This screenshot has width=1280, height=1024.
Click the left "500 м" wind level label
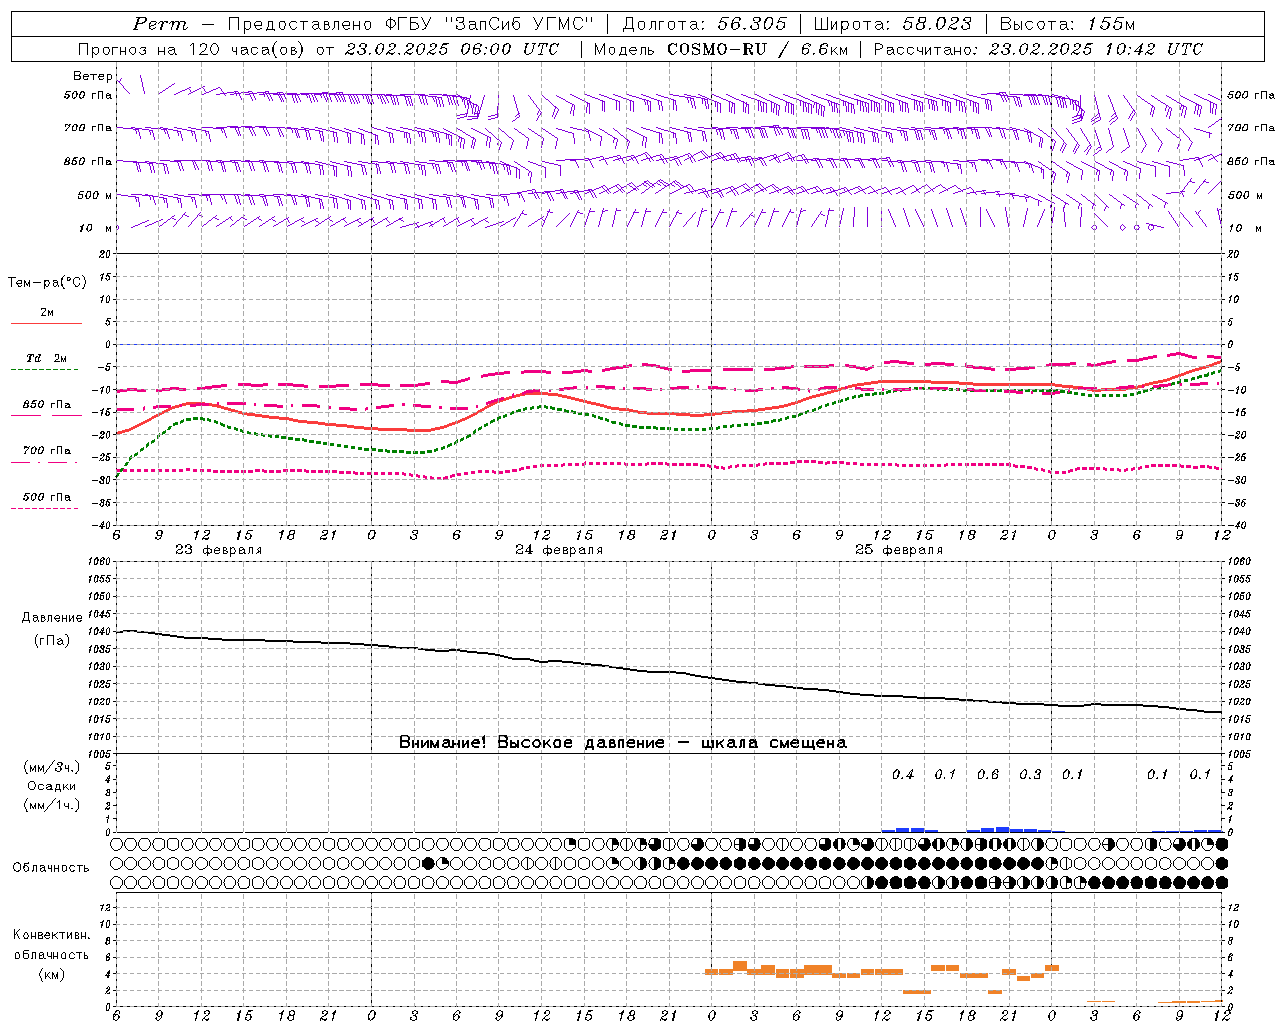95,195
